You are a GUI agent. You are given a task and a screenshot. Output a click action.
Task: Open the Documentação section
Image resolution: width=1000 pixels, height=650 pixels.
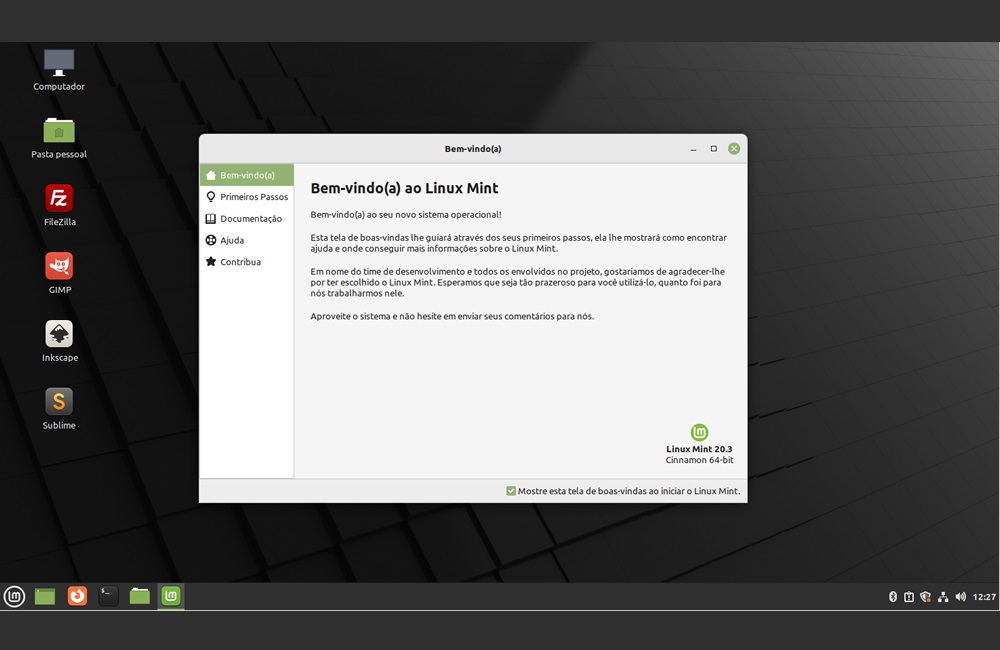pyautogui.click(x=246, y=219)
